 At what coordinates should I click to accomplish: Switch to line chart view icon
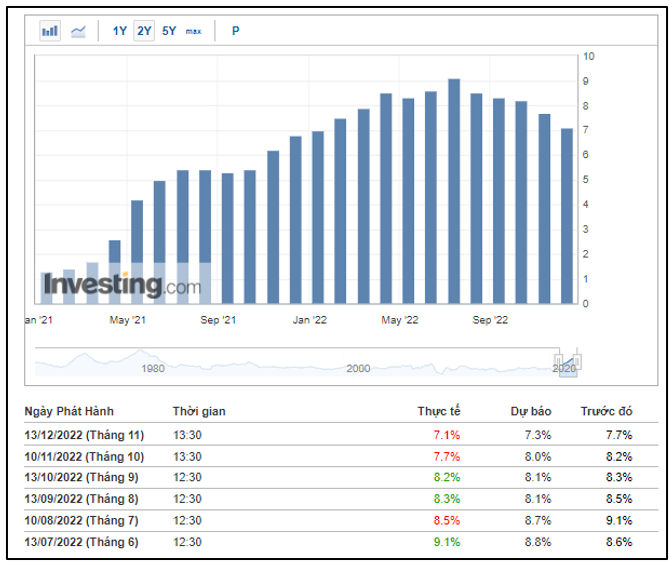pyautogui.click(x=78, y=31)
